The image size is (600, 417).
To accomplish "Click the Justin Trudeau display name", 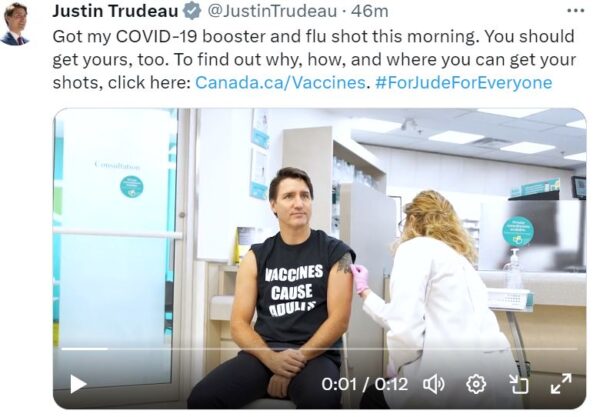I will [115, 11].
